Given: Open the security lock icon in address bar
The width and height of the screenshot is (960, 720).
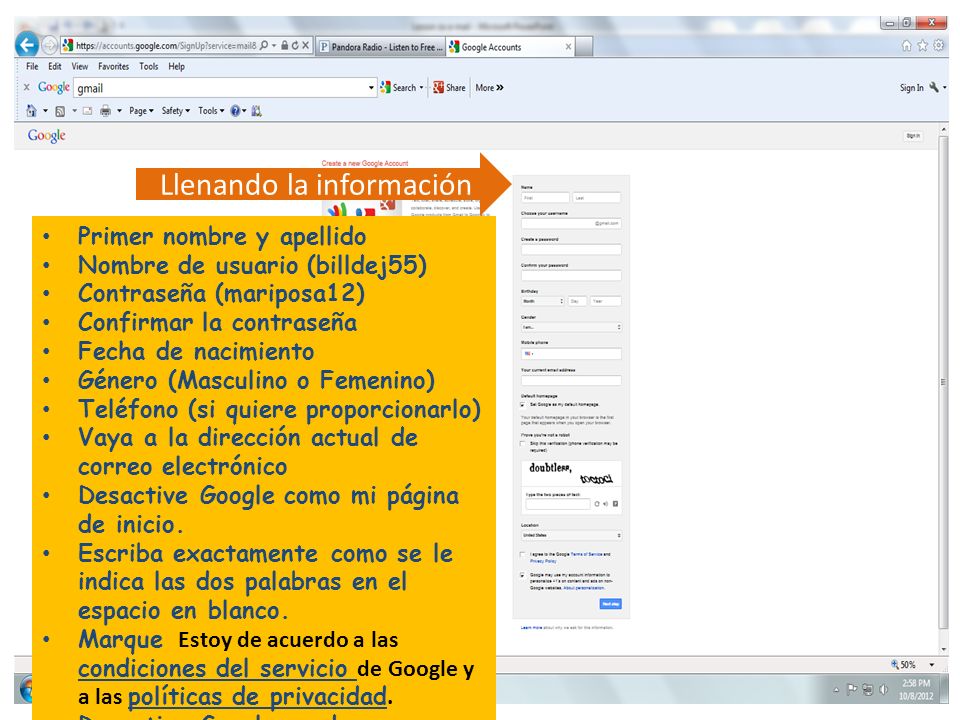Looking at the screenshot, I should pos(285,45).
